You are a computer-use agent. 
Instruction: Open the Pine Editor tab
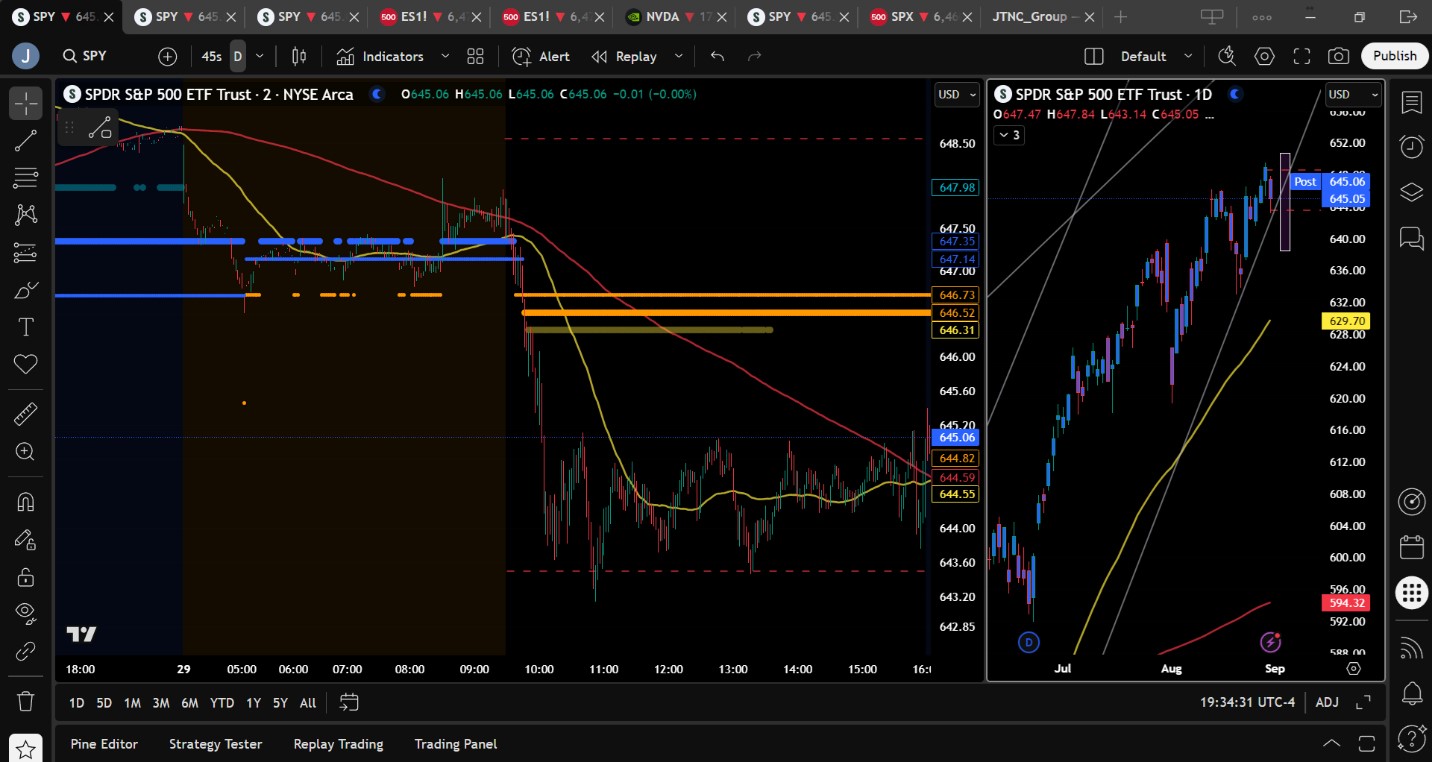pyautogui.click(x=104, y=744)
